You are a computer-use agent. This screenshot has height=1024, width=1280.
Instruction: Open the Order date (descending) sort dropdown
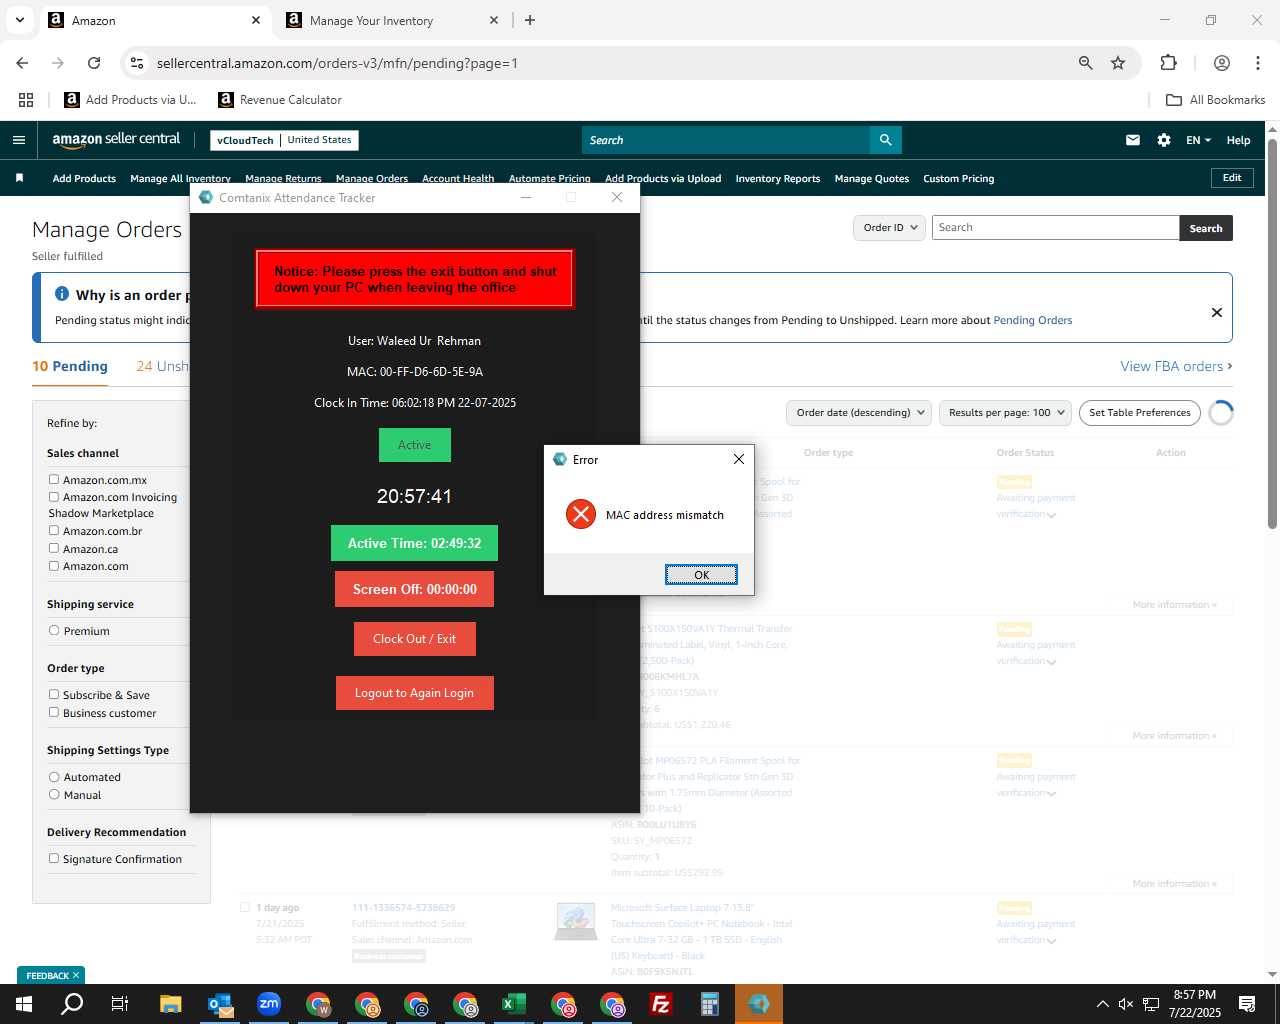pos(860,413)
